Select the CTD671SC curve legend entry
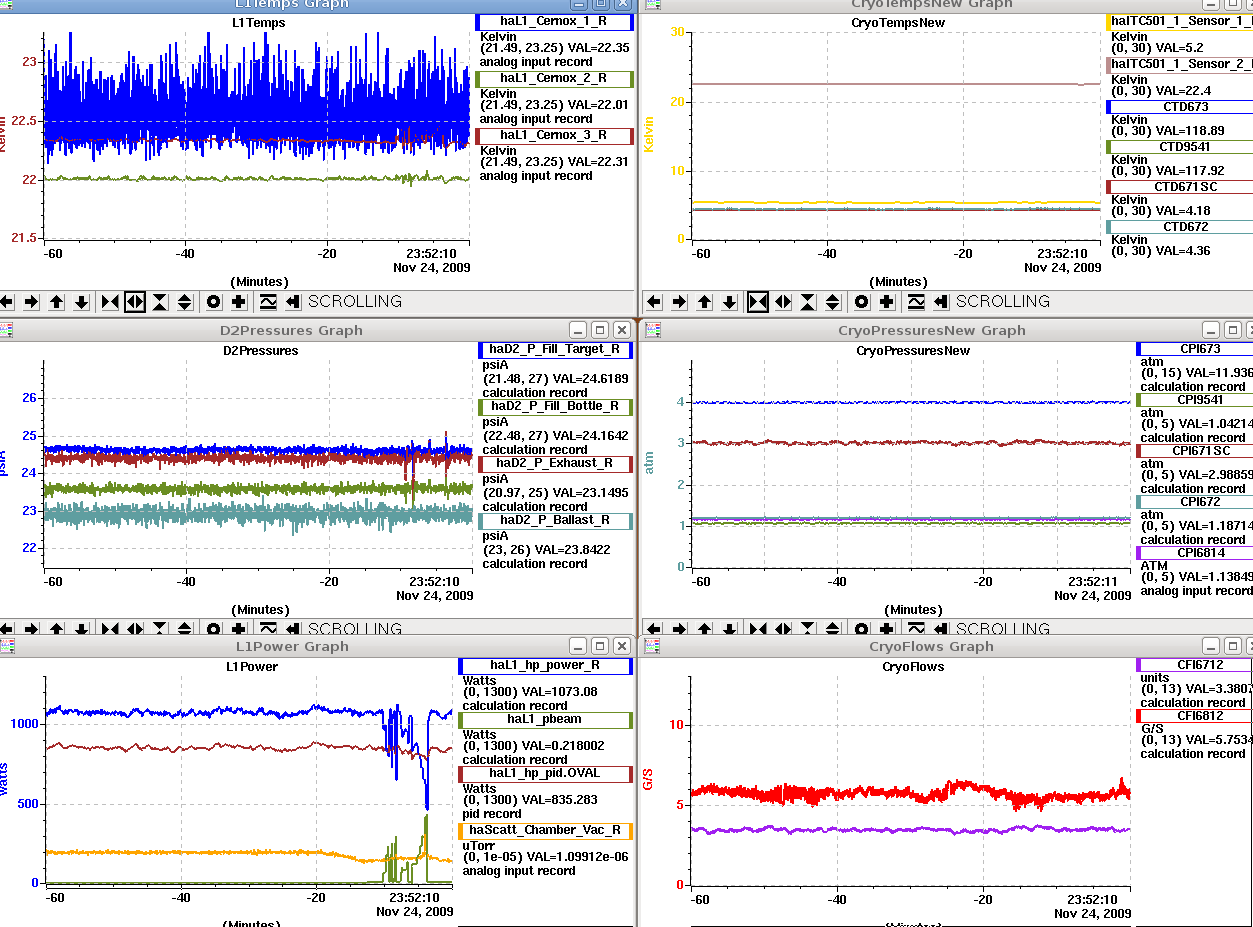The width and height of the screenshot is (1253, 927). [x=1179, y=187]
